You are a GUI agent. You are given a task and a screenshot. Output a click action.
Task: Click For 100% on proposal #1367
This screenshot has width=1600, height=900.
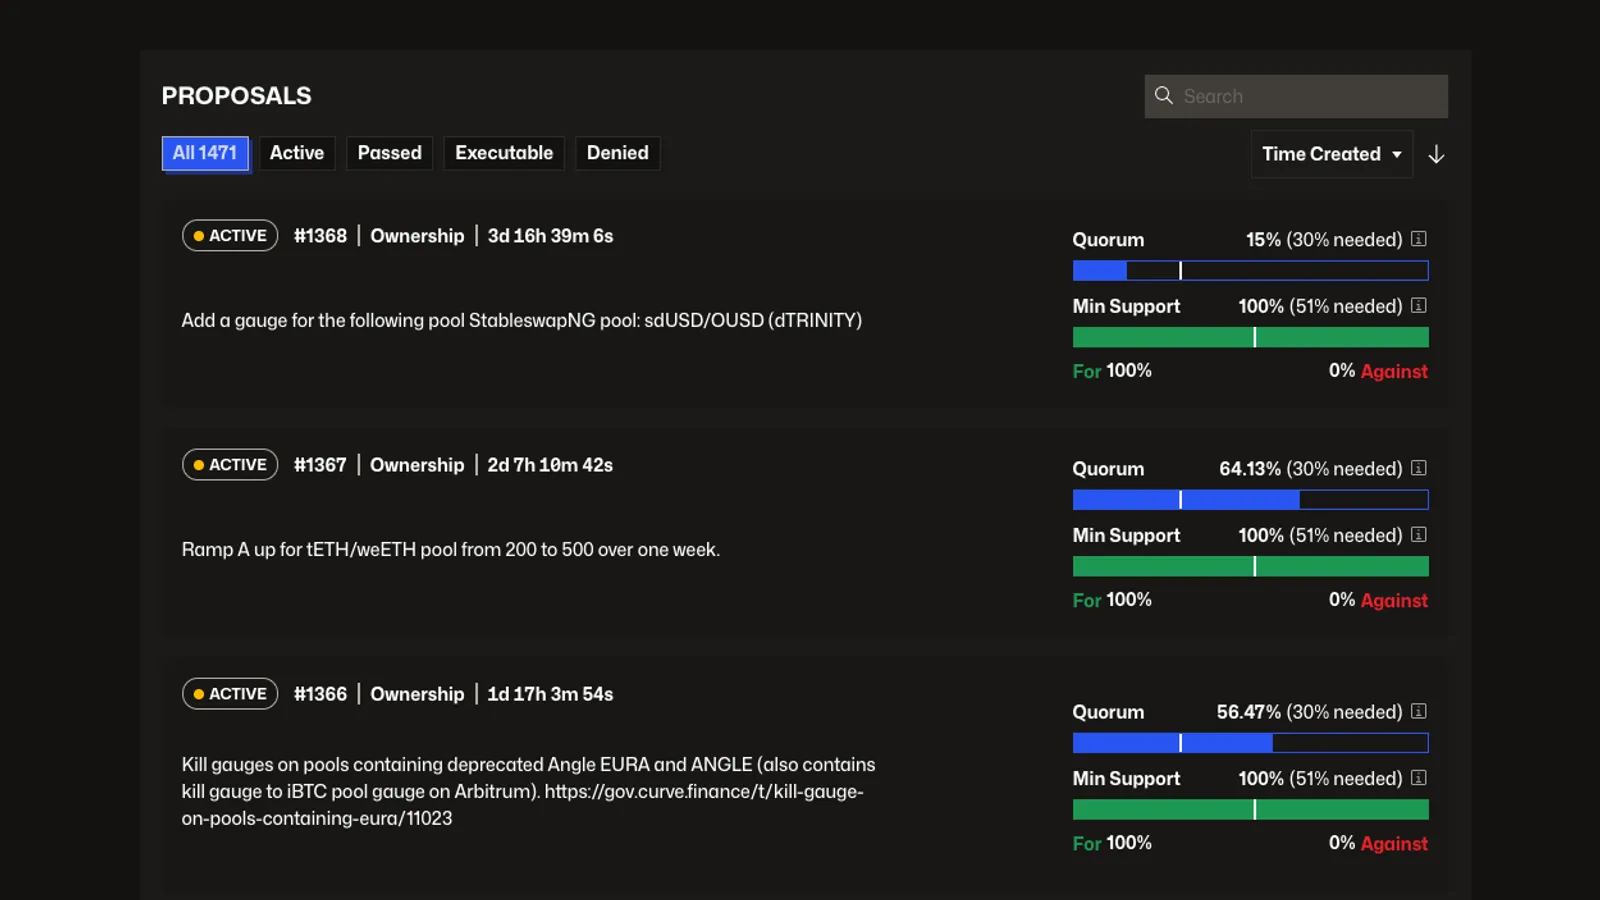pyautogui.click(x=1112, y=600)
